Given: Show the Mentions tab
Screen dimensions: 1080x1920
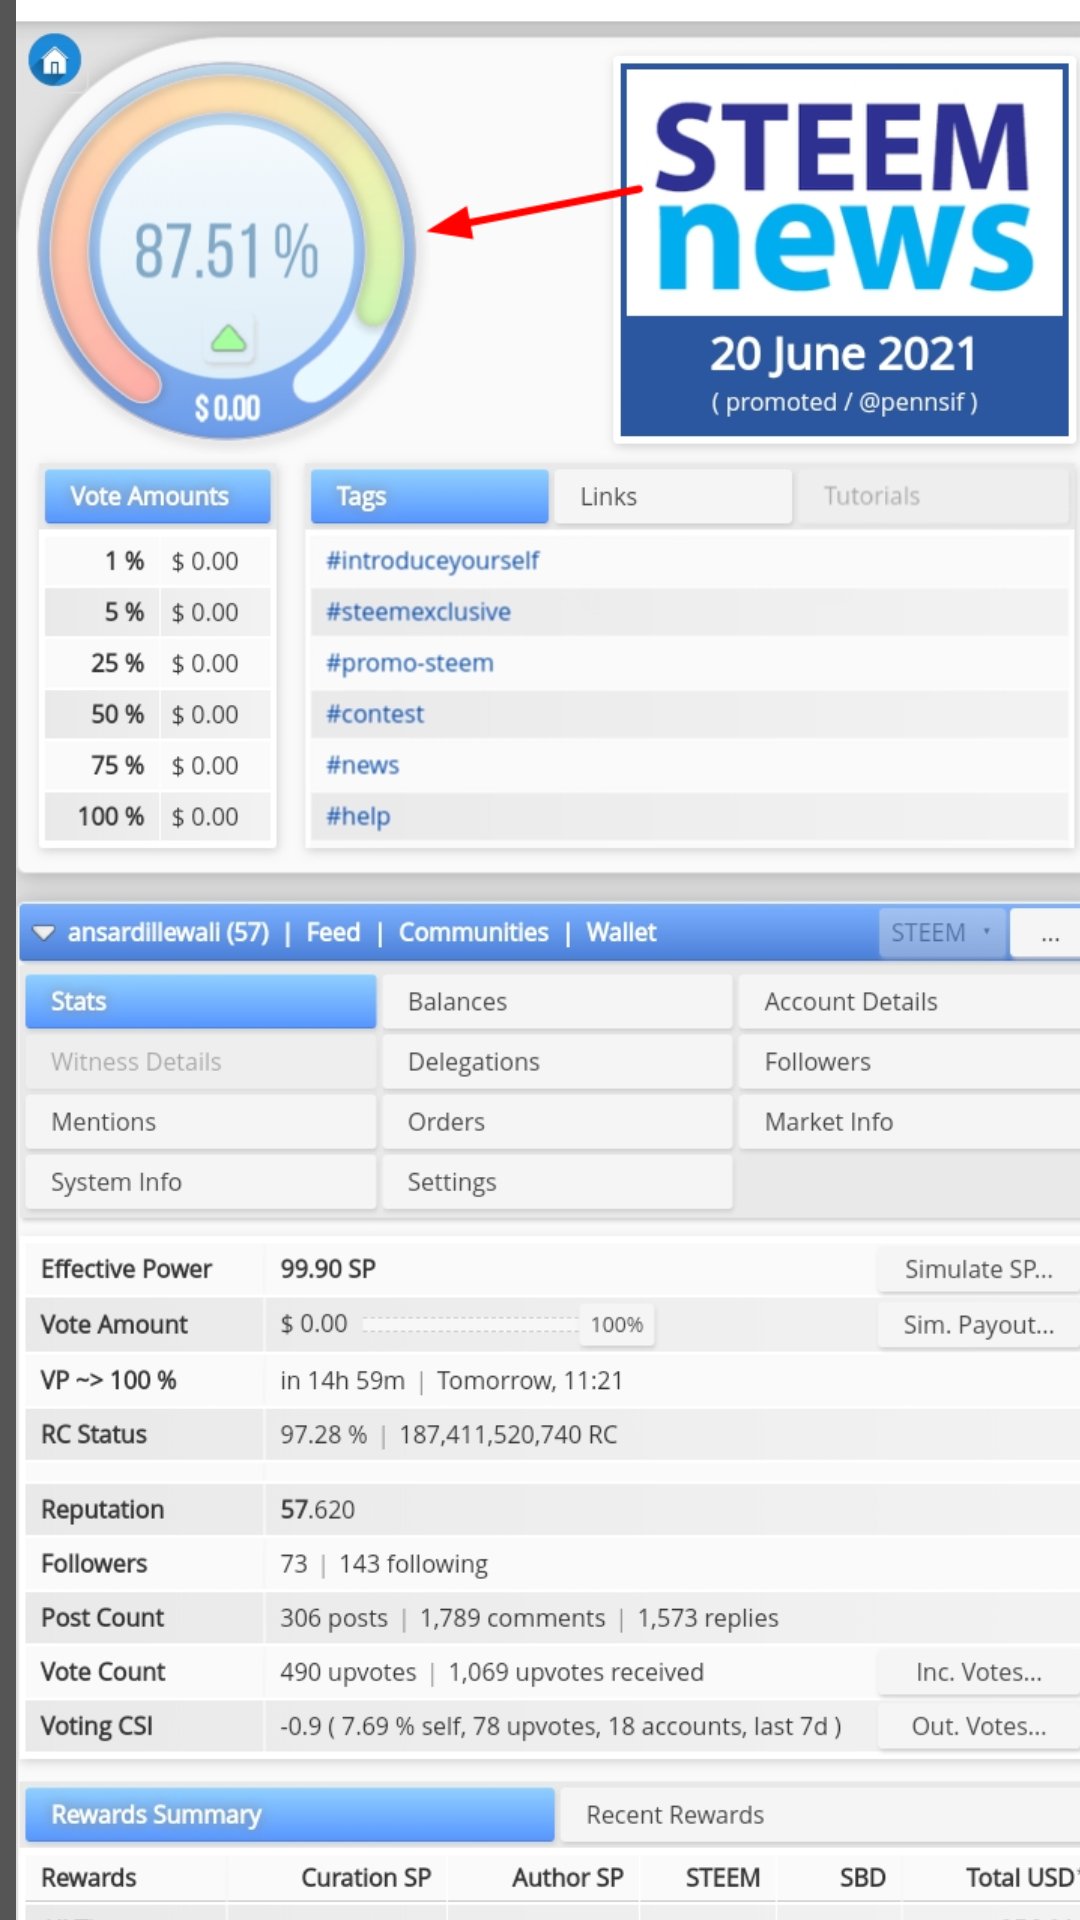Looking at the screenshot, I should (x=201, y=1121).
